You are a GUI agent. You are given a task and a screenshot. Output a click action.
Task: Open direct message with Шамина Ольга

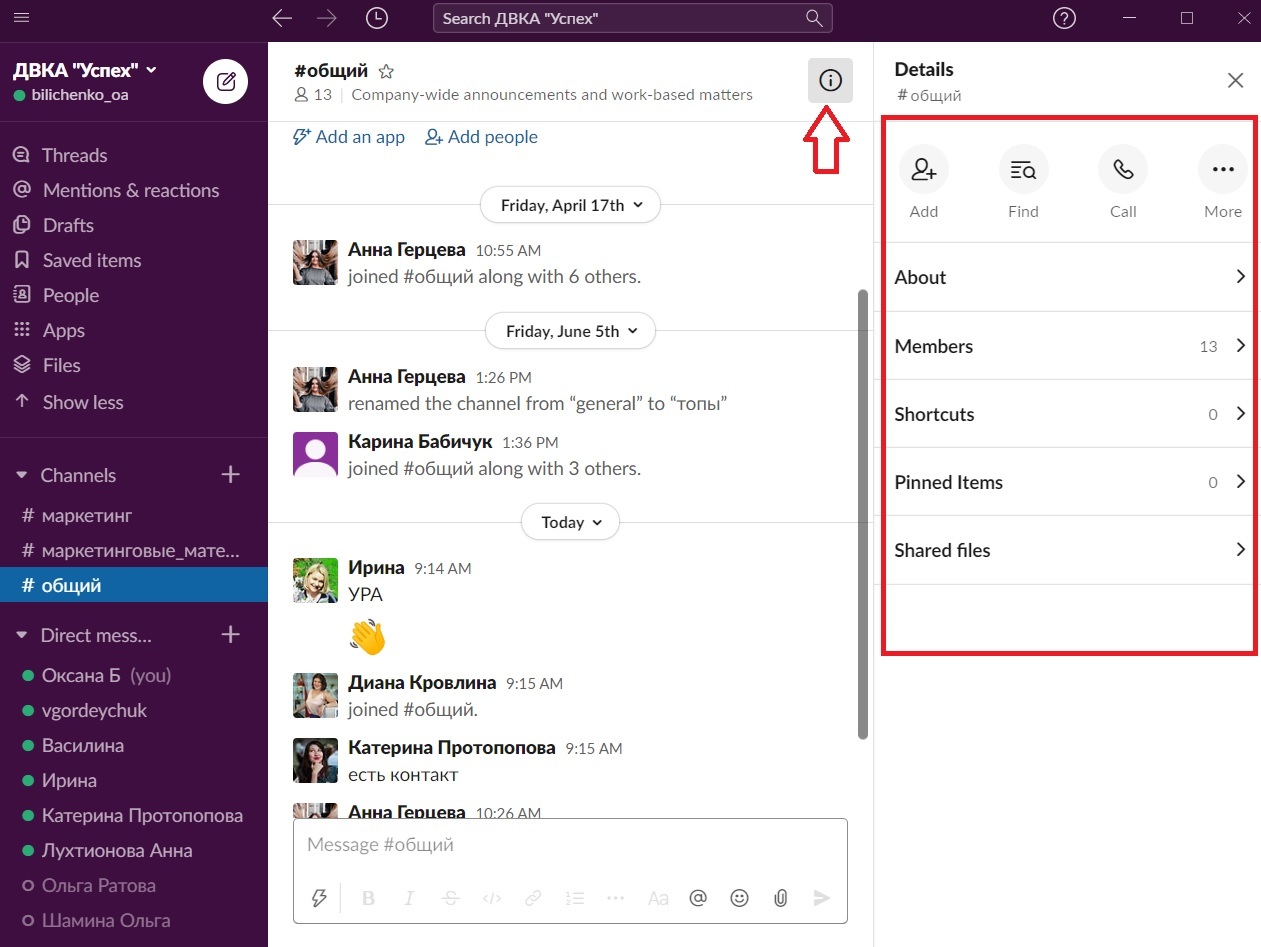coord(134,920)
